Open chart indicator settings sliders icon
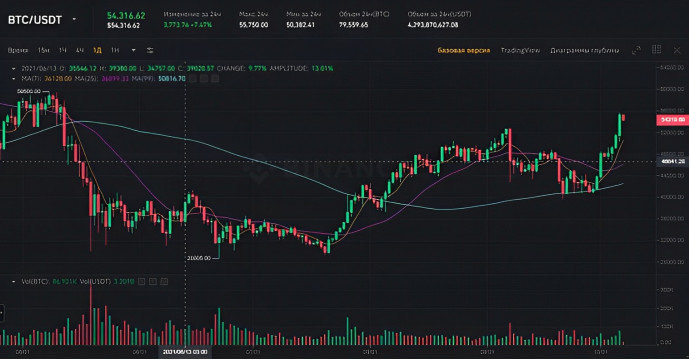Viewport: 689px width, 360px height. coord(150,51)
